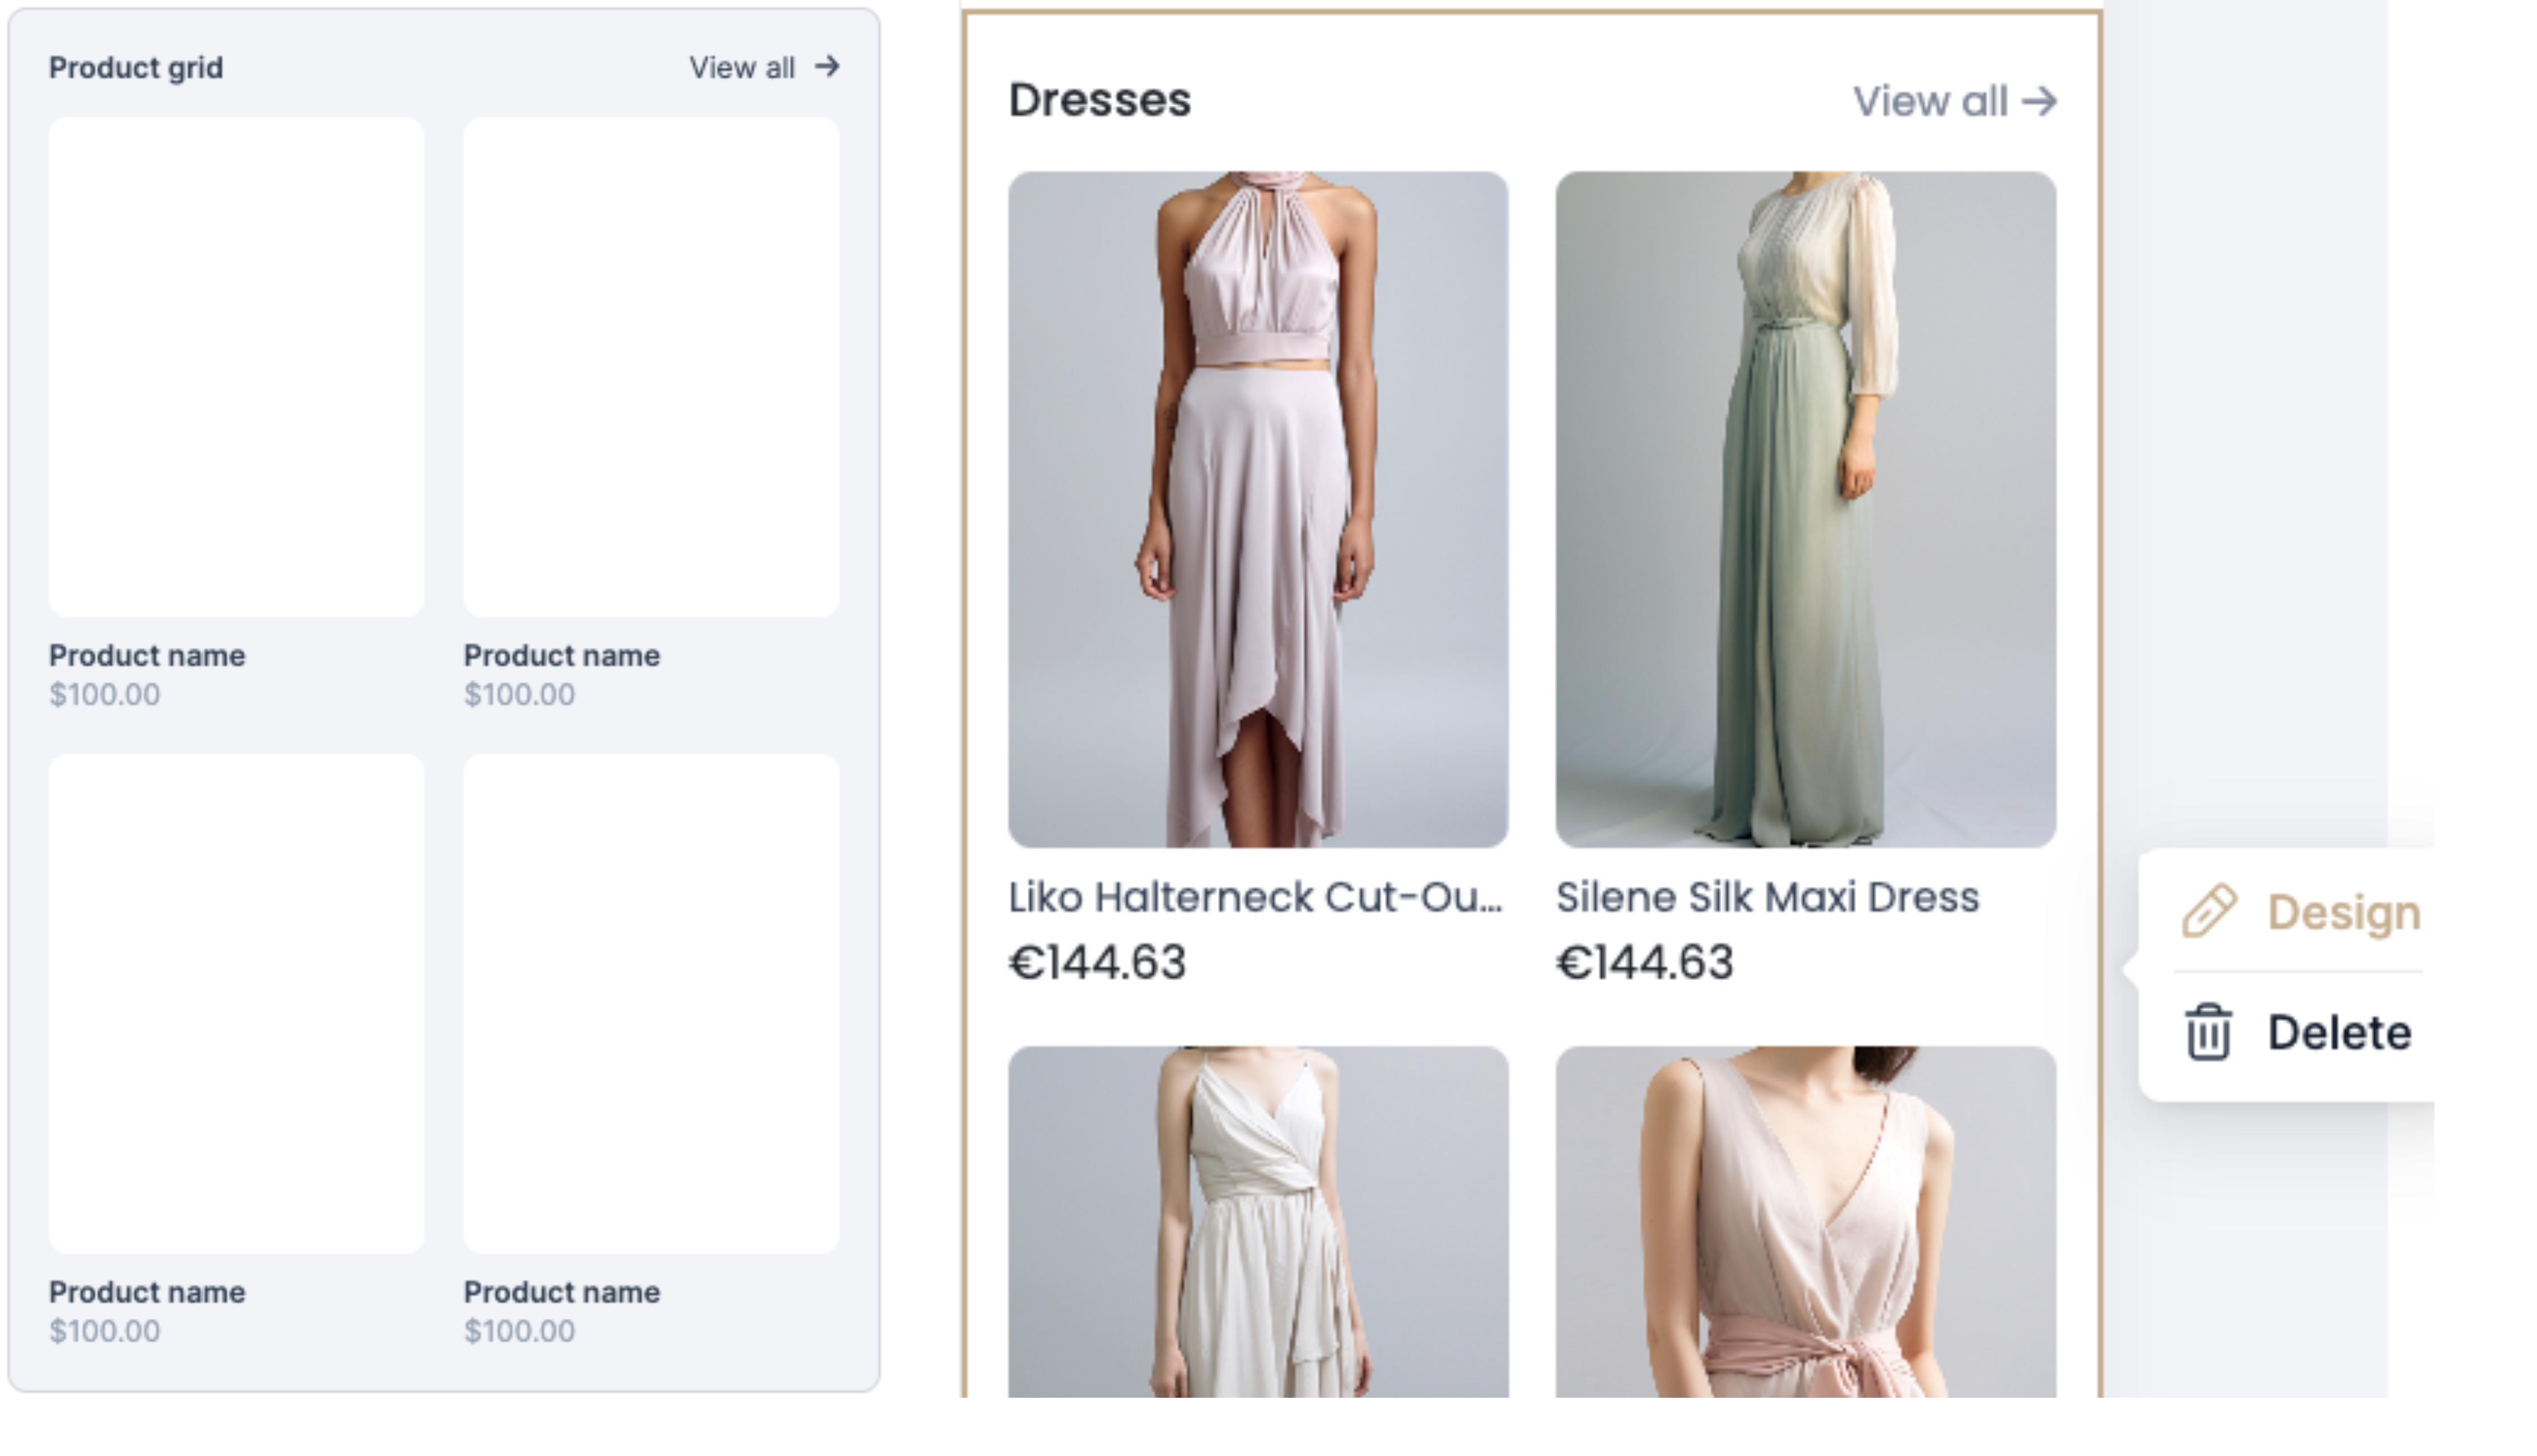
Task: Click the arrow icon beside Product grid View all
Action: point(827,67)
